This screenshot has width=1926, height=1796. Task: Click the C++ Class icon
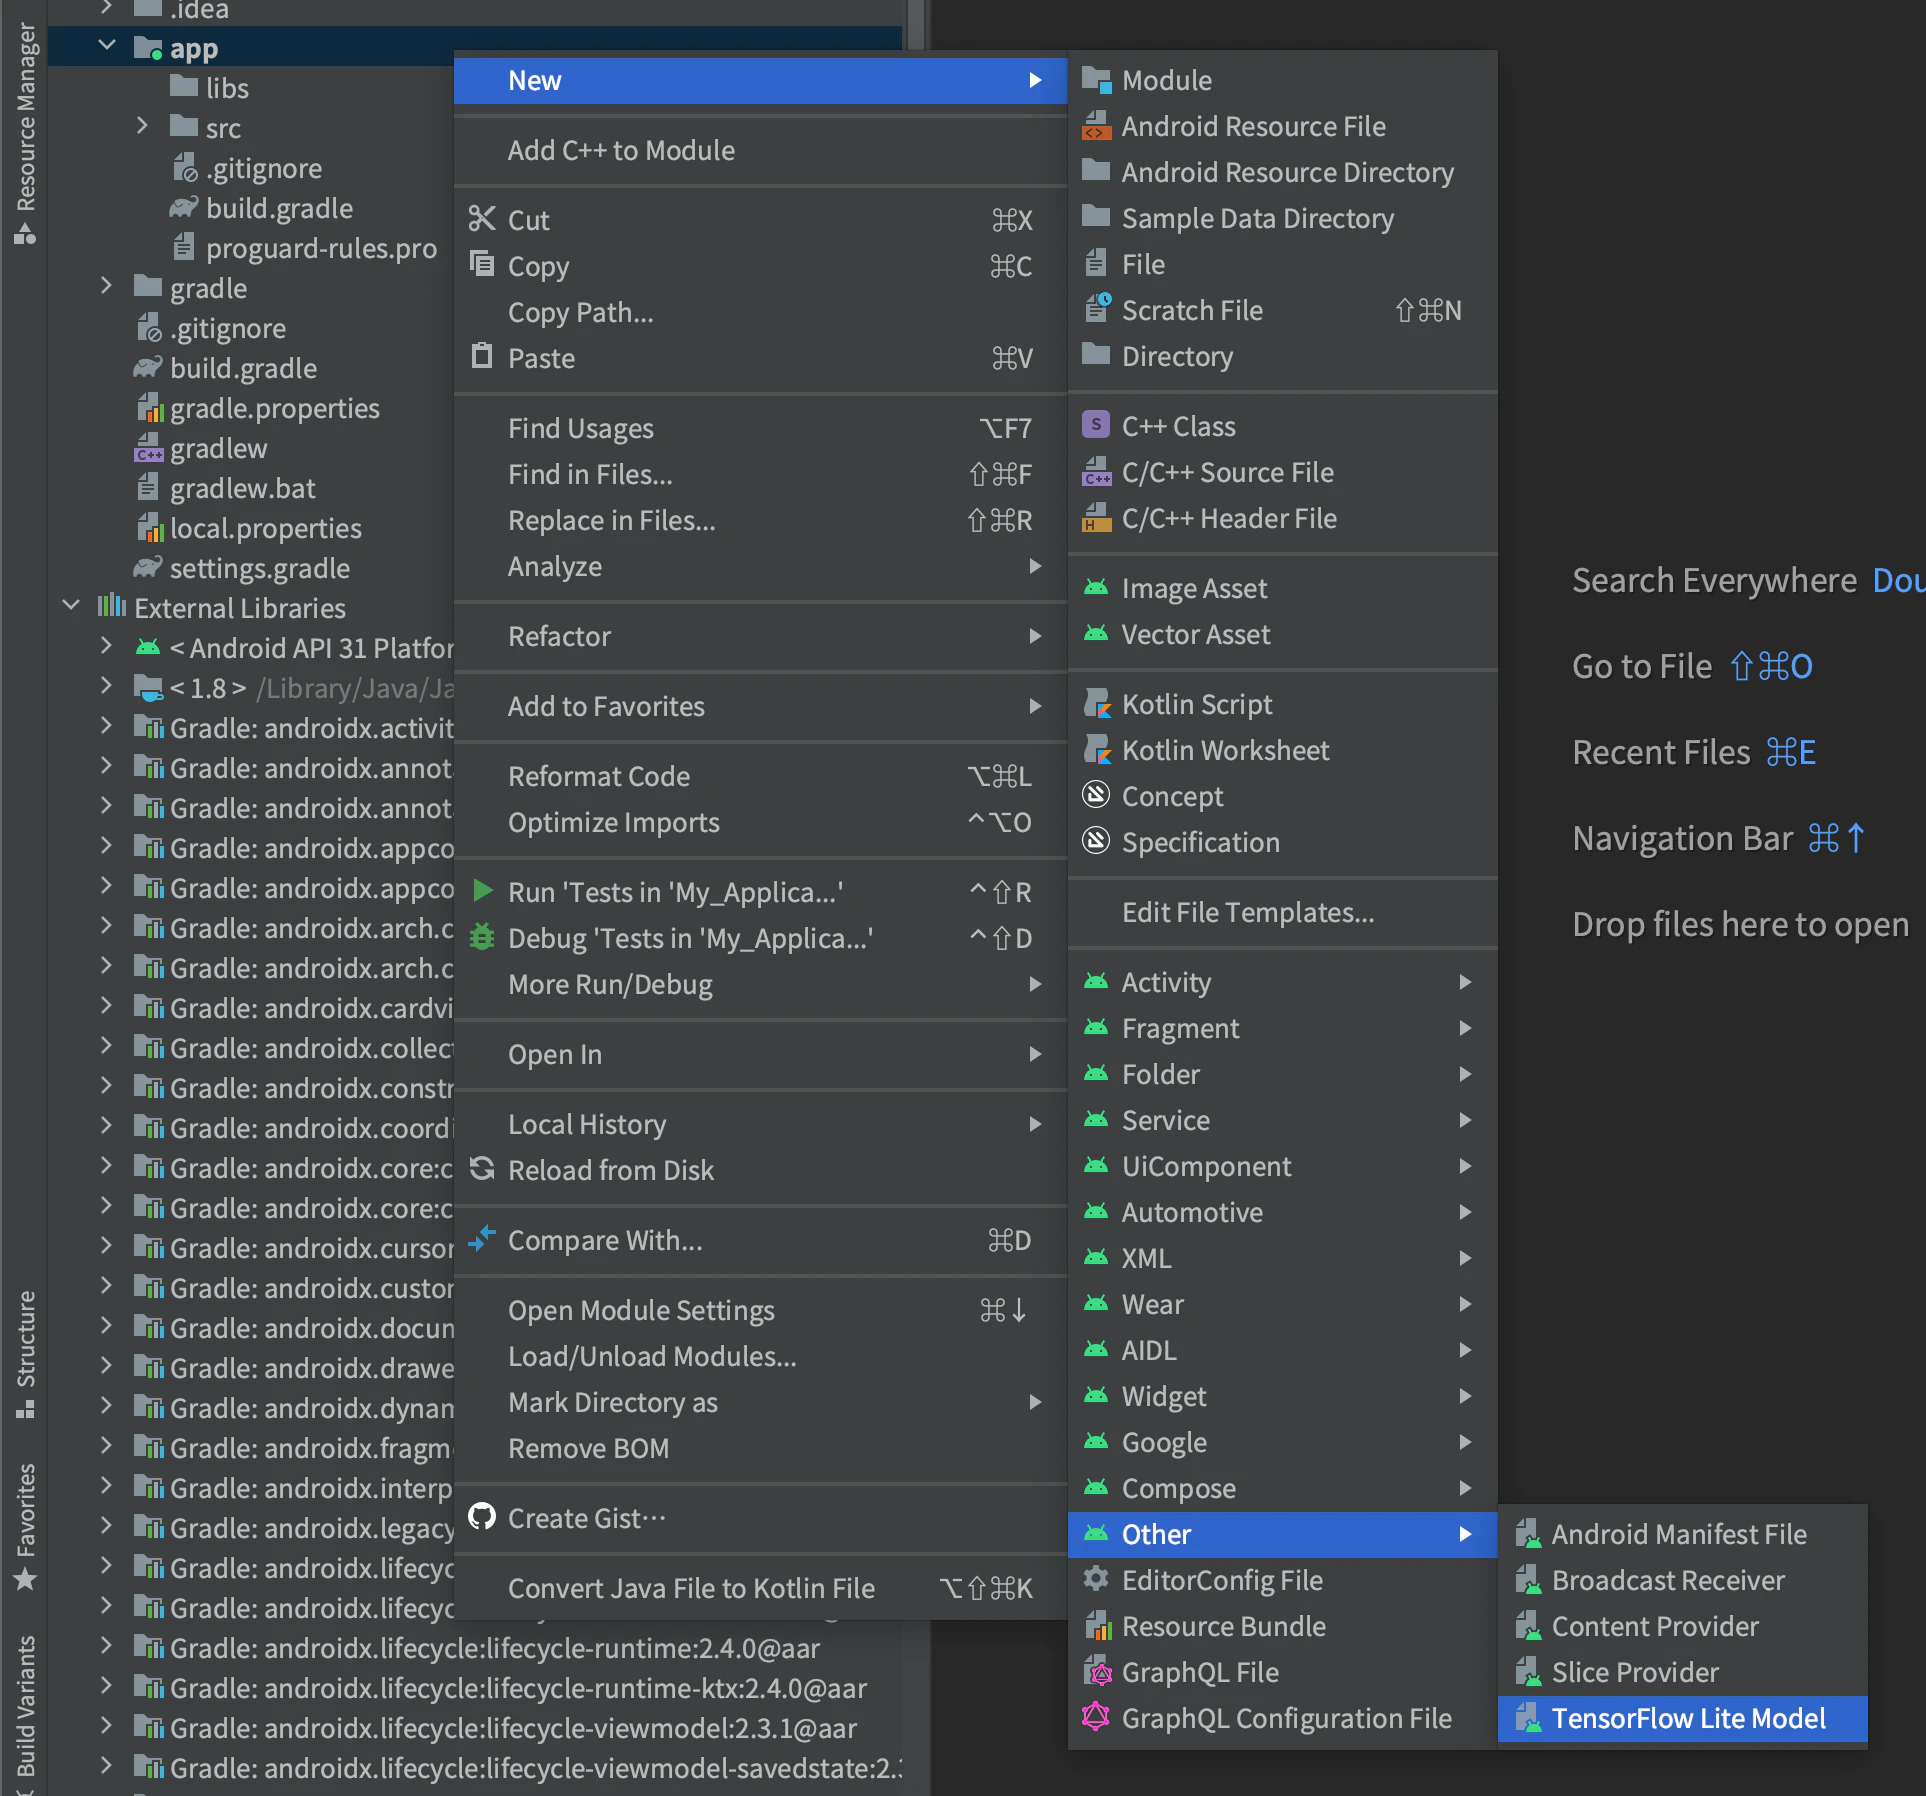(x=1096, y=424)
